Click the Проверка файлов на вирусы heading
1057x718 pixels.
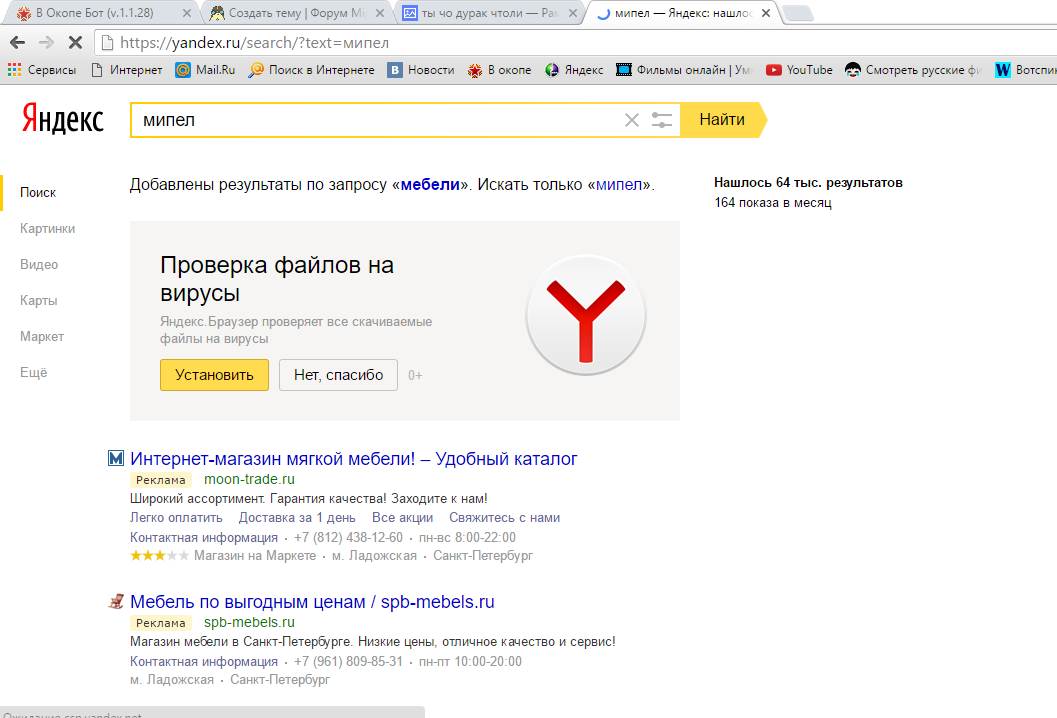pyautogui.click(x=277, y=279)
